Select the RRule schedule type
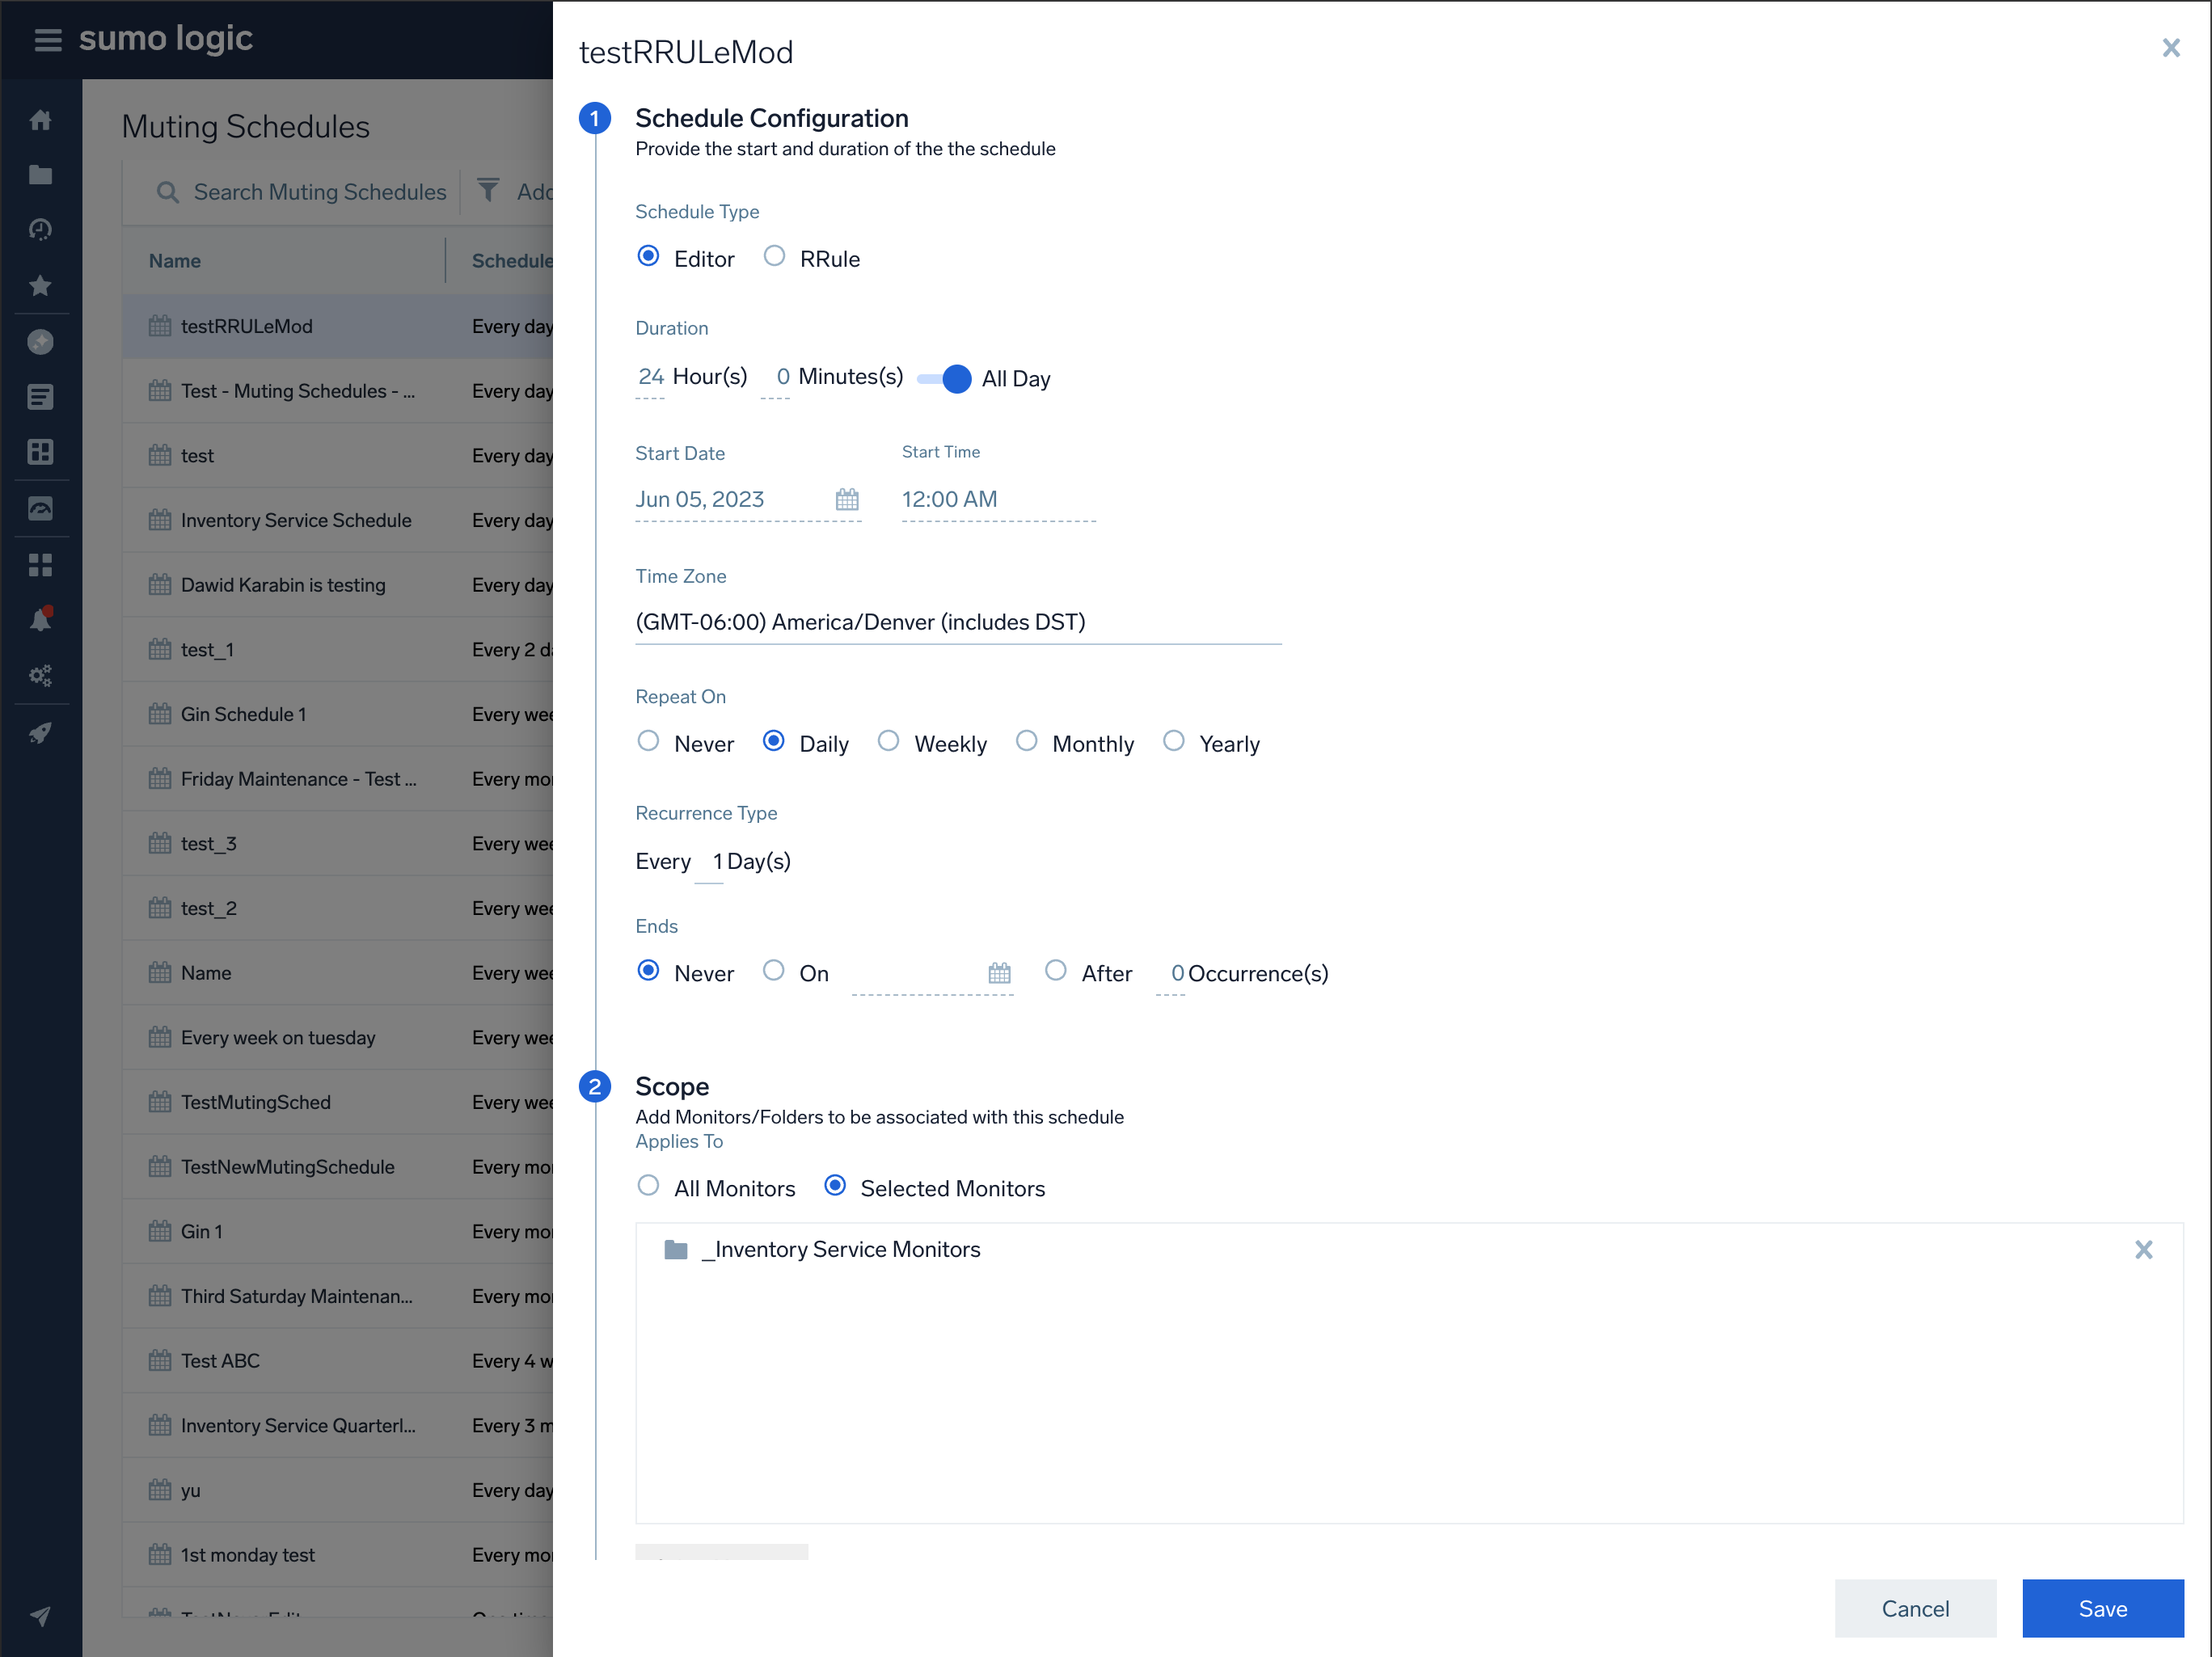Image resolution: width=2212 pixels, height=1657 pixels. (774, 257)
